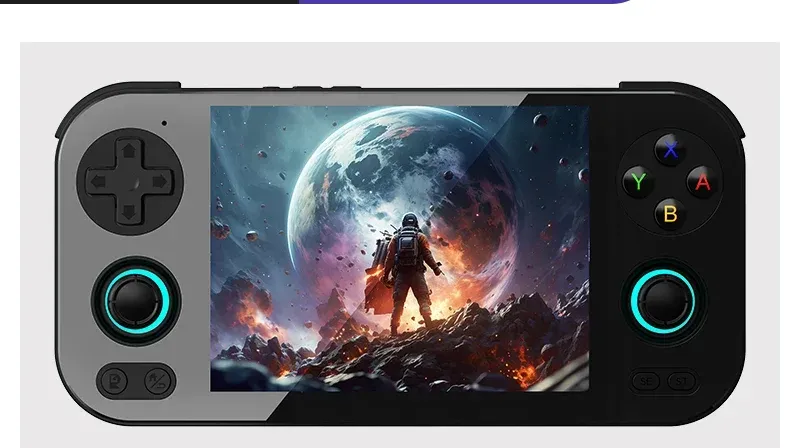Click the SE select button
The width and height of the screenshot is (800, 448).
(646, 381)
